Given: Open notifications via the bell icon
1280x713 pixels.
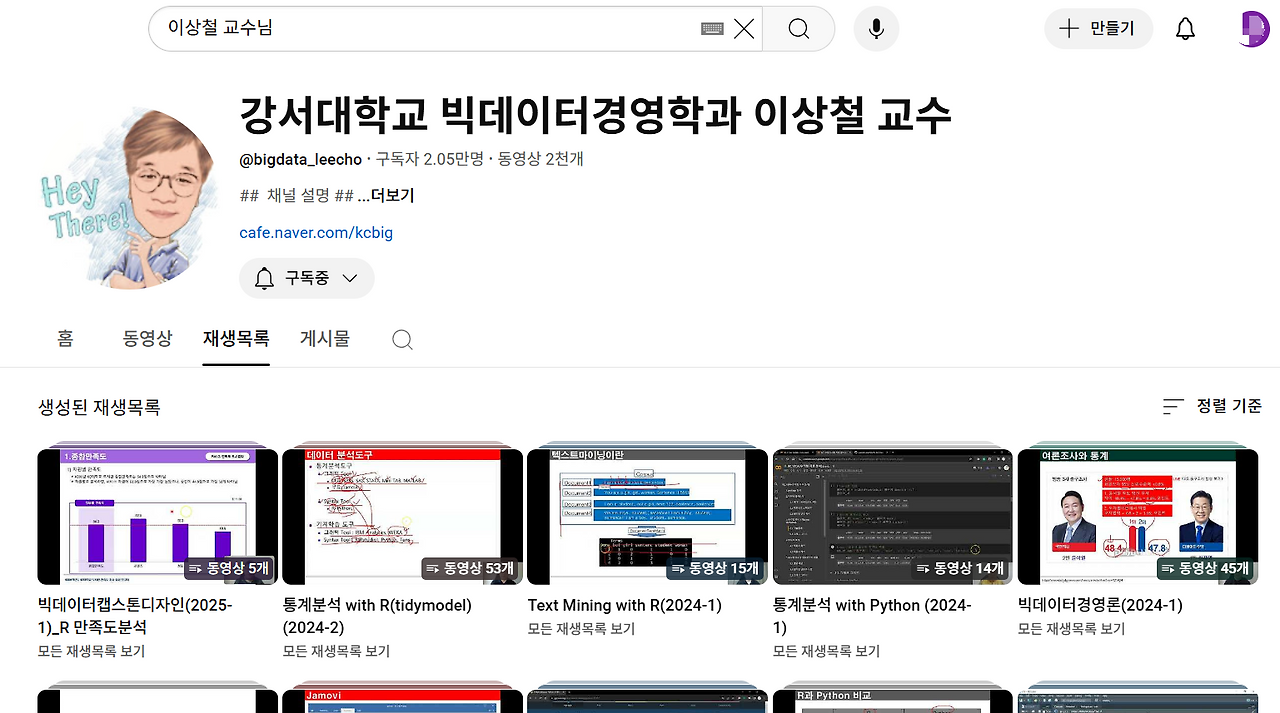Looking at the screenshot, I should pos(1185,29).
